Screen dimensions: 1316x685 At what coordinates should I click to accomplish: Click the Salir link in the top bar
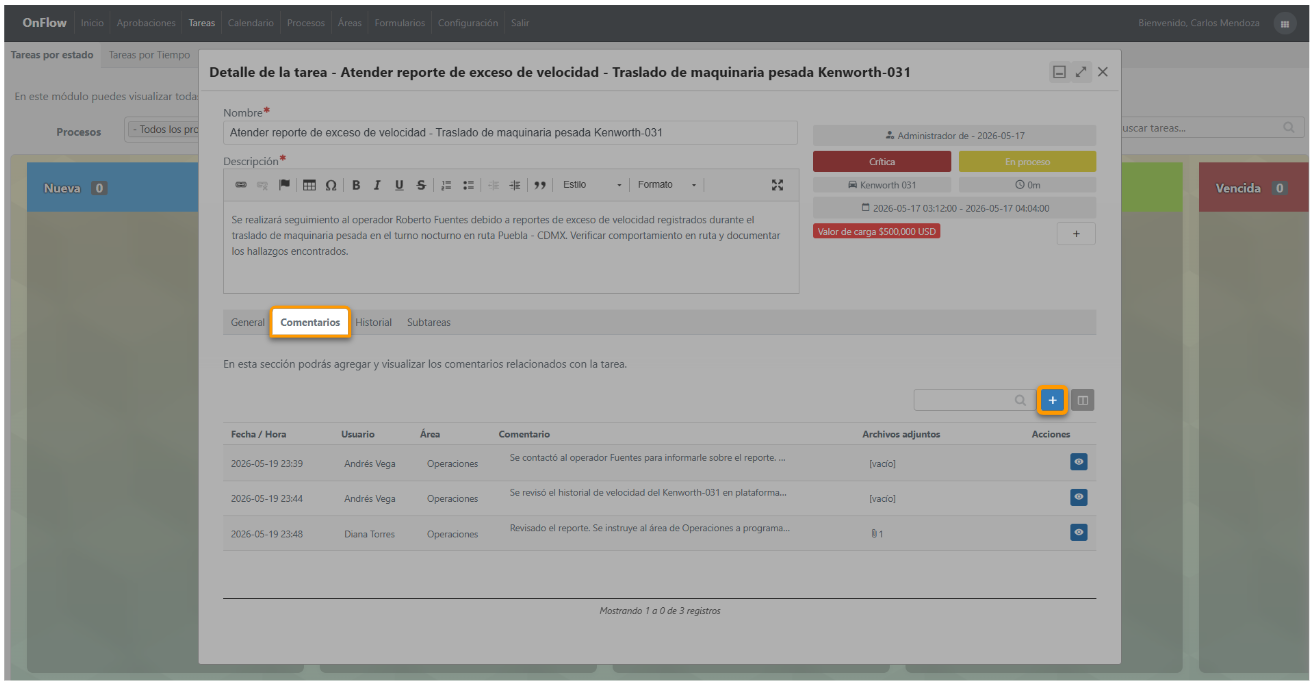520,23
